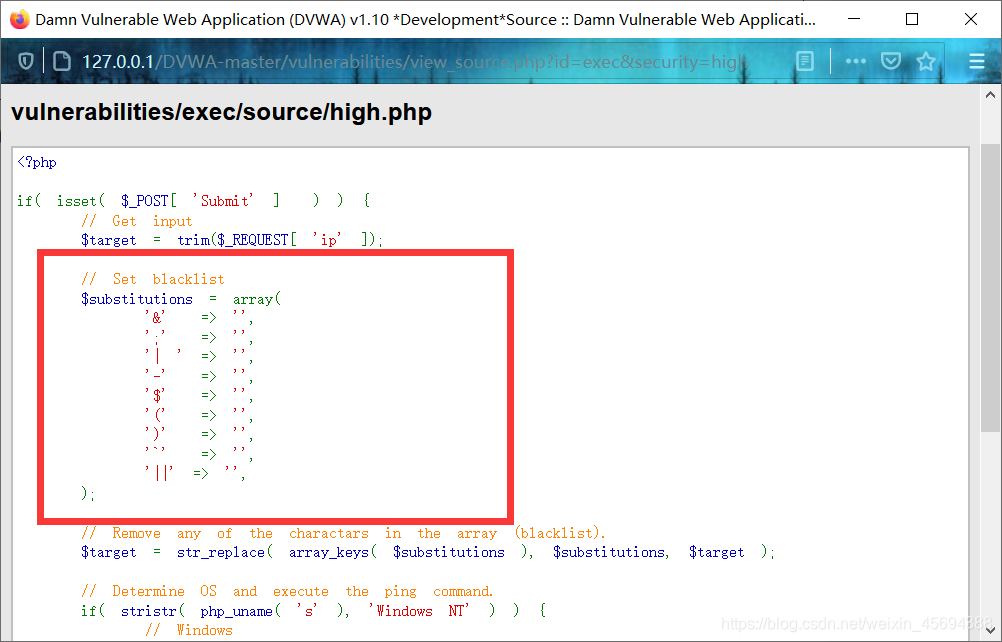Open page actions three-dot menu
Viewport: 1002px width, 642px height.
pos(855,61)
